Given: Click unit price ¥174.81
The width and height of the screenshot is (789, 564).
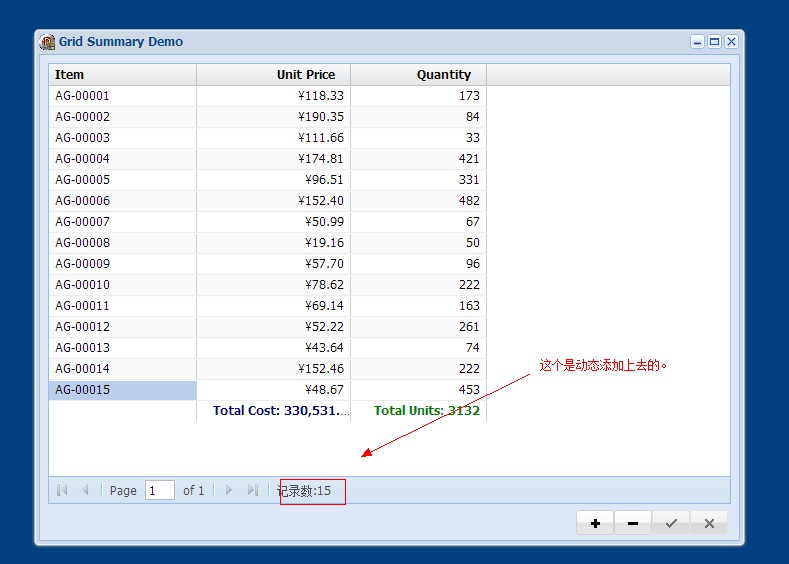Looking at the screenshot, I should click(273, 159).
